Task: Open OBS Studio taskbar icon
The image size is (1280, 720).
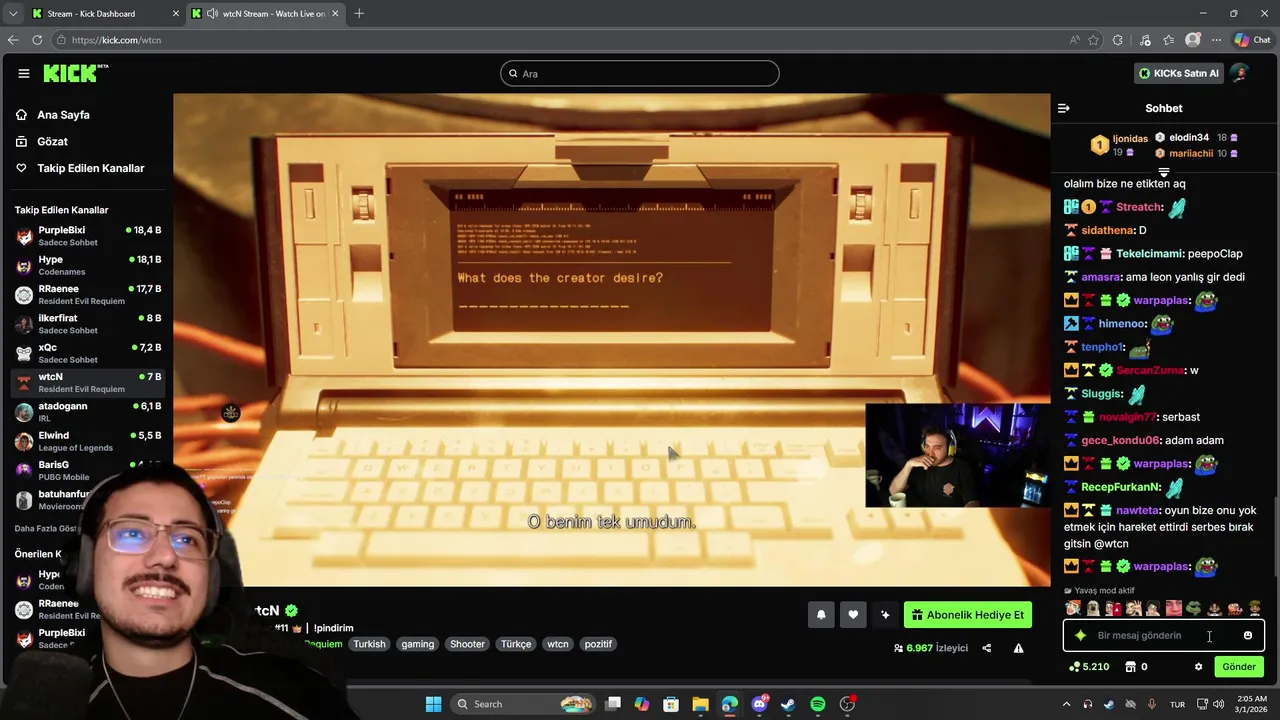Action: point(847,704)
